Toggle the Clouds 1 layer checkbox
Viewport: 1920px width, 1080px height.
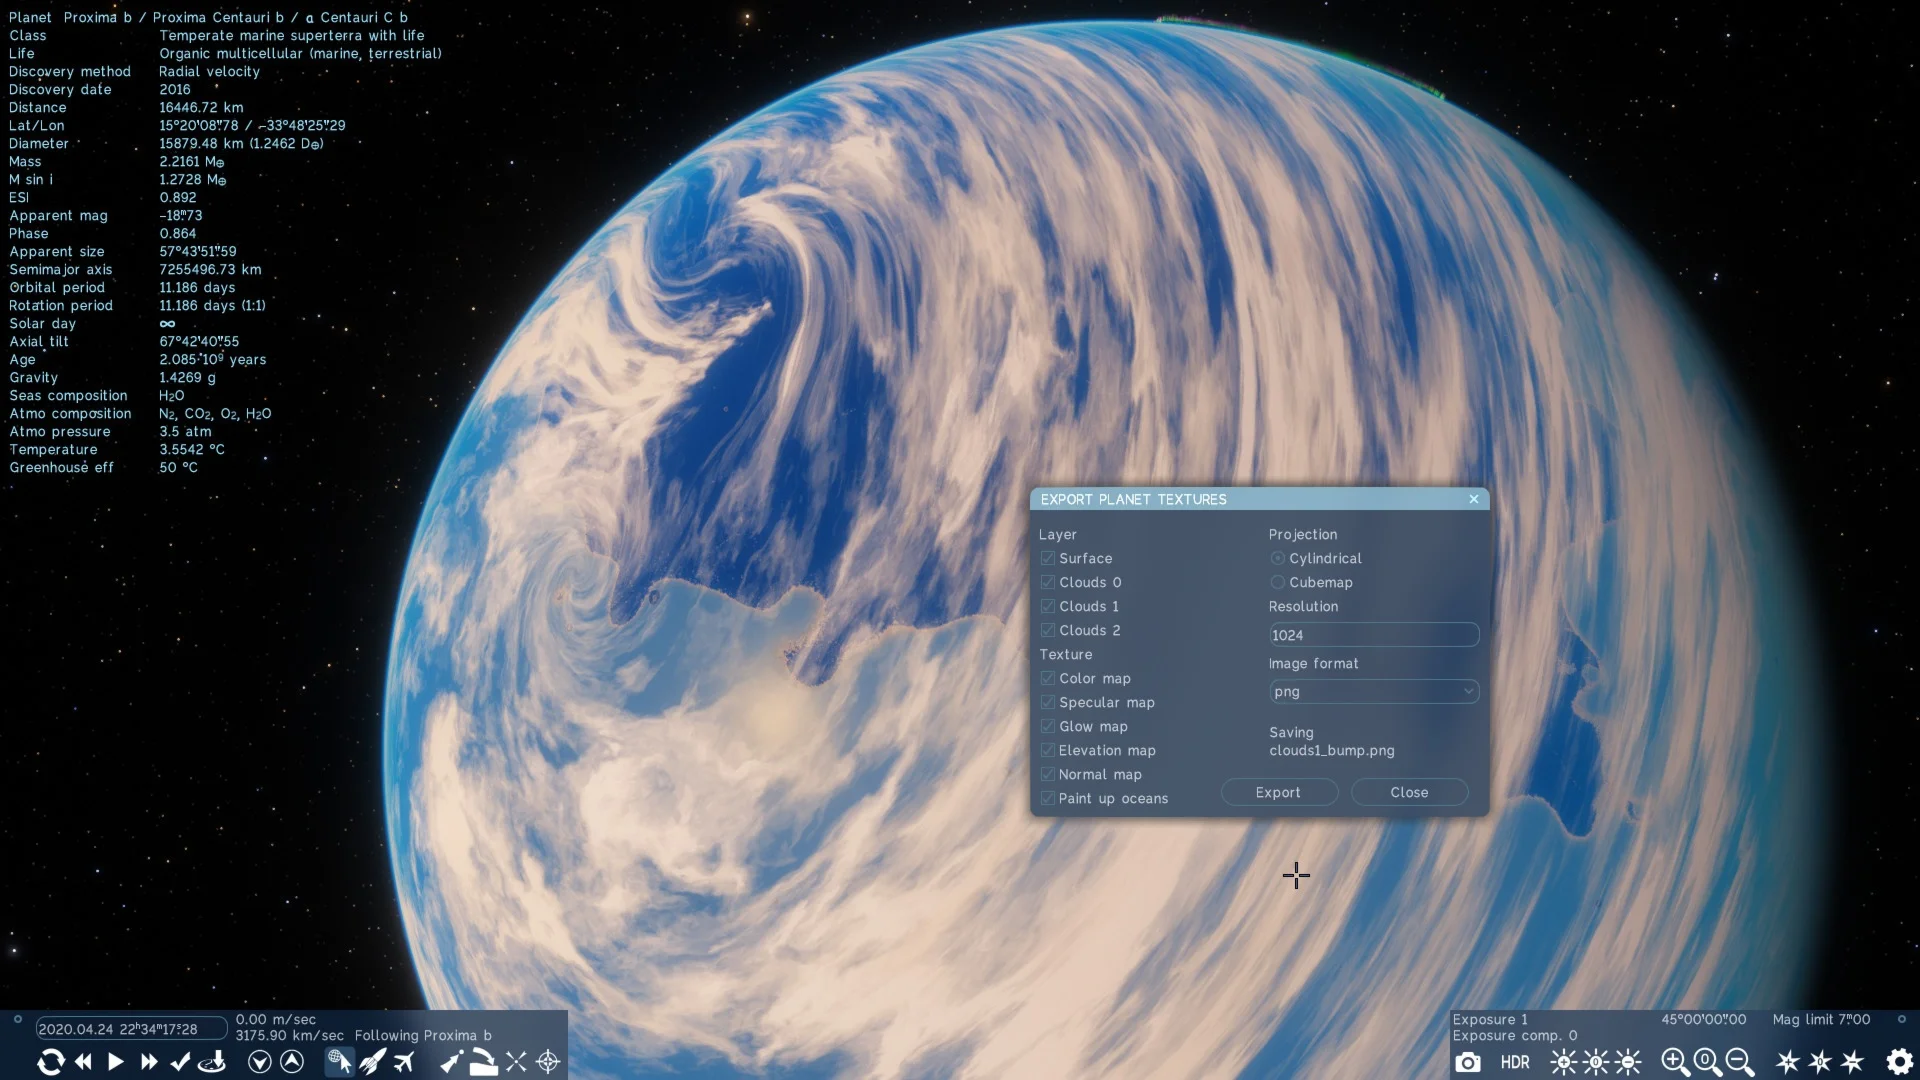[1048, 606]
